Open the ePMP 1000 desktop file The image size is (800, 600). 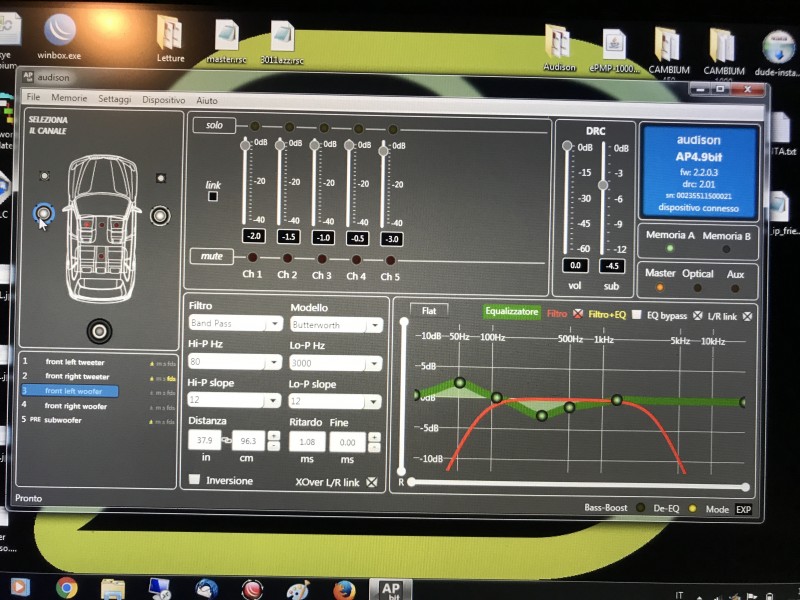pos(614,50)
